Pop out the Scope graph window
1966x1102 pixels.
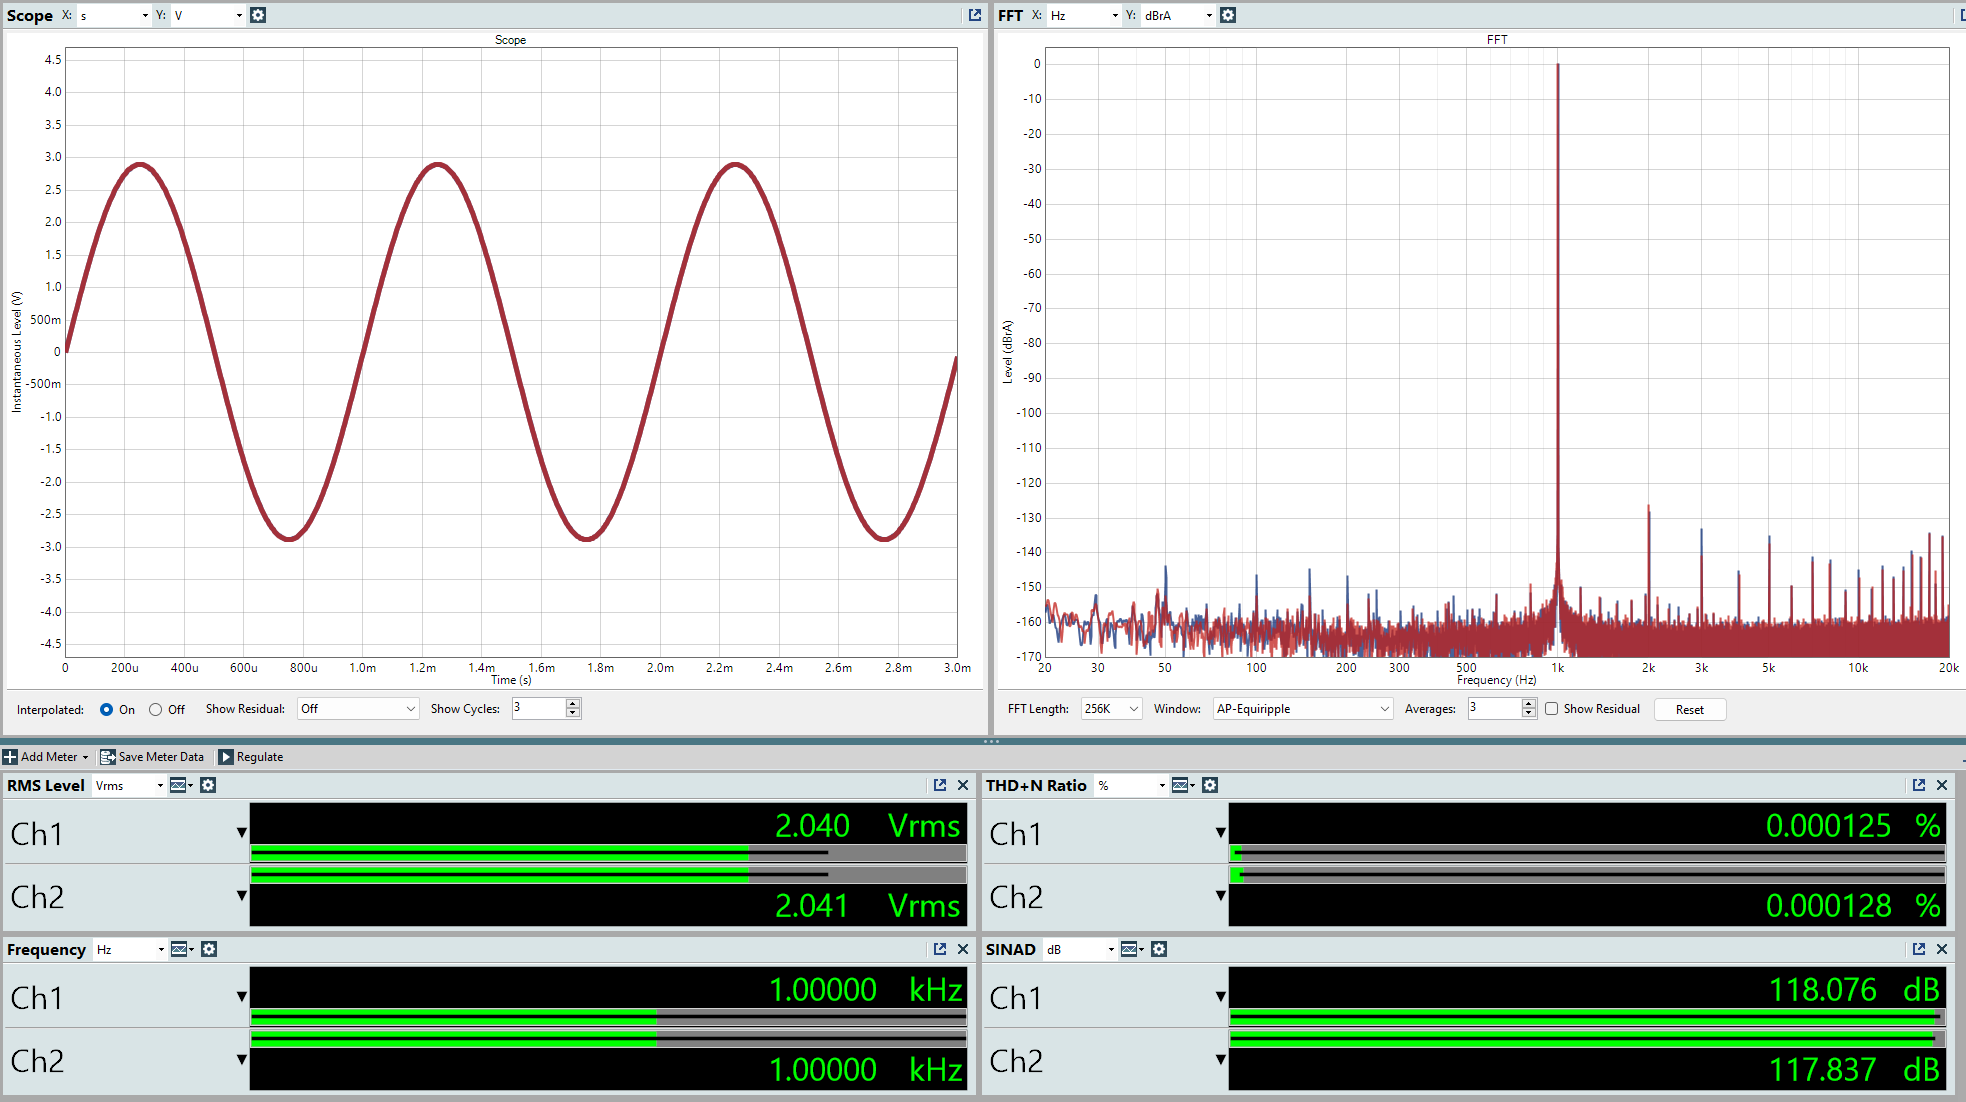(x=975, y=15)
